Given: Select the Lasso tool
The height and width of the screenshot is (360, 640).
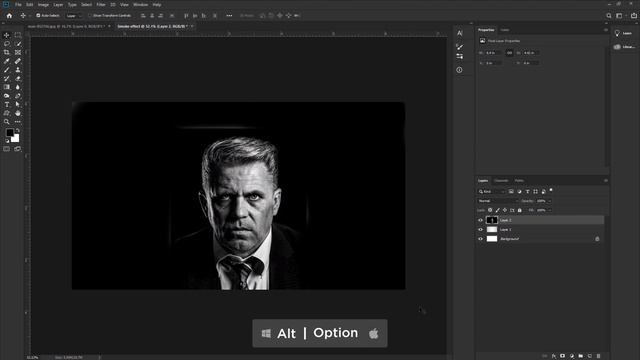Looking at the screenshot, I should pos(7,44).
